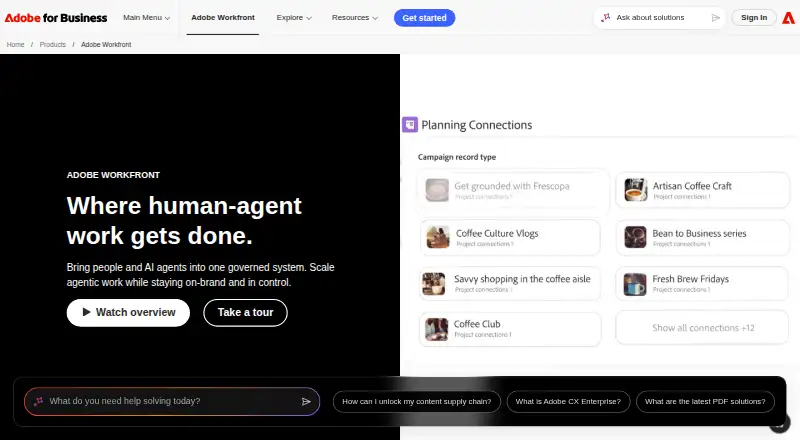Click the send arrow in the help prompt bar
The image size is (800, 440).
point(306,402)
